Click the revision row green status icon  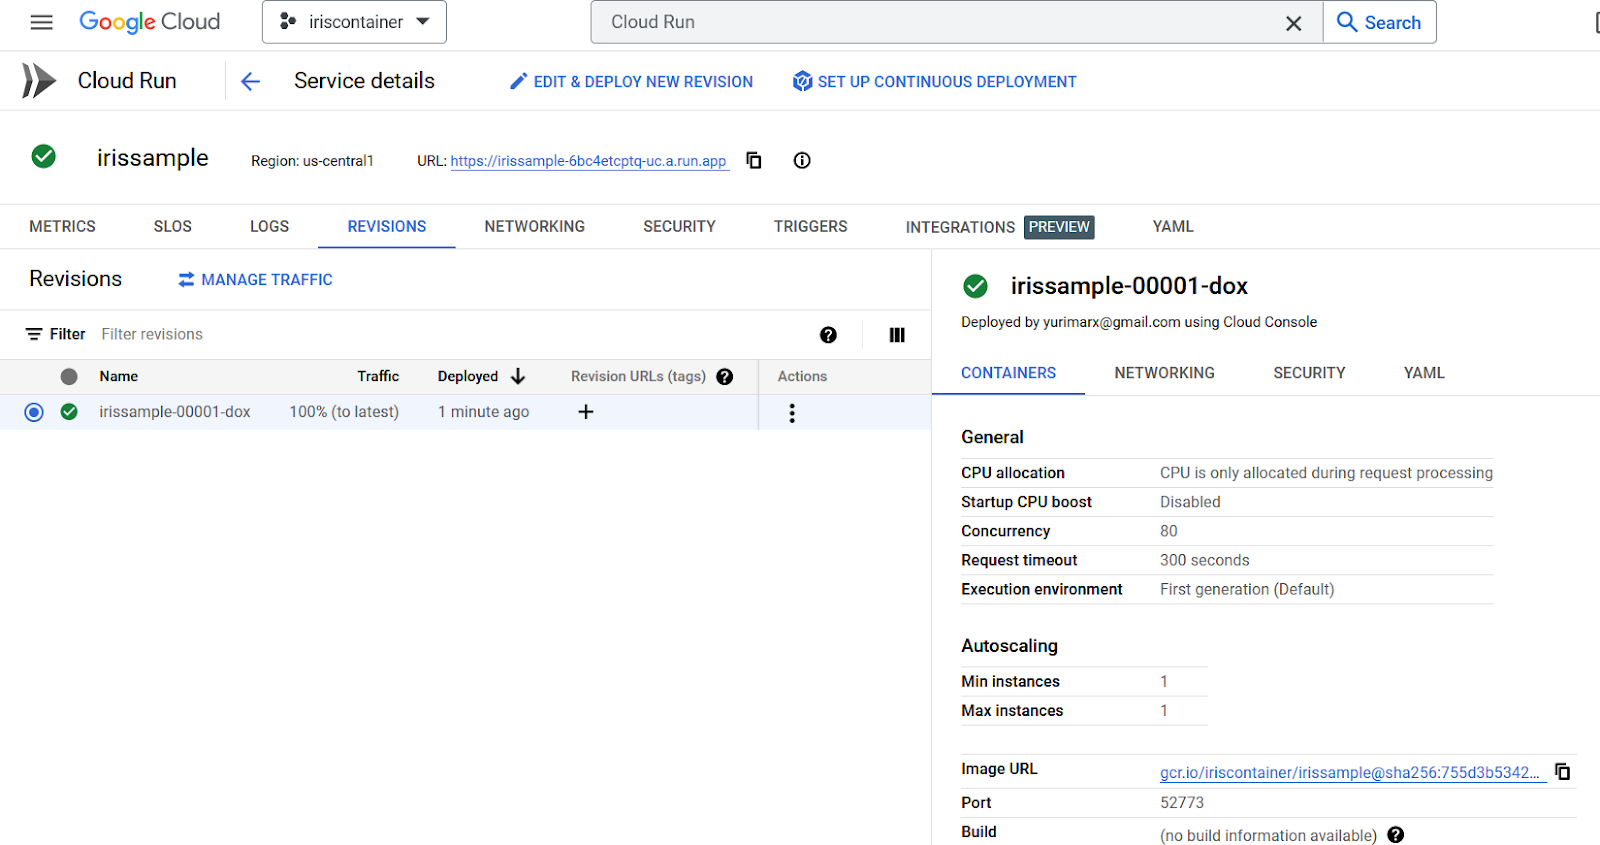[69, 412]
